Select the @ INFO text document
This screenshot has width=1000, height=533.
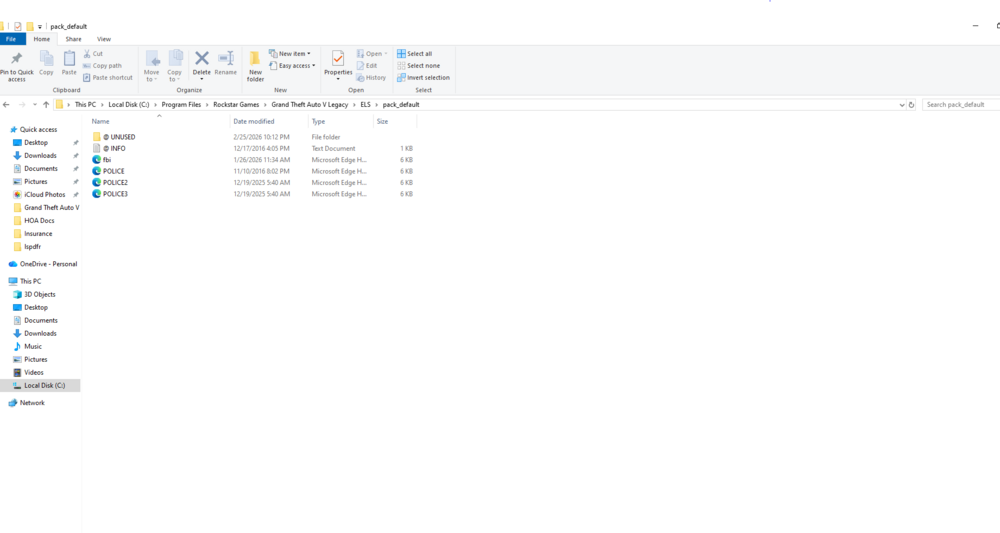click(x=114, y=149)
